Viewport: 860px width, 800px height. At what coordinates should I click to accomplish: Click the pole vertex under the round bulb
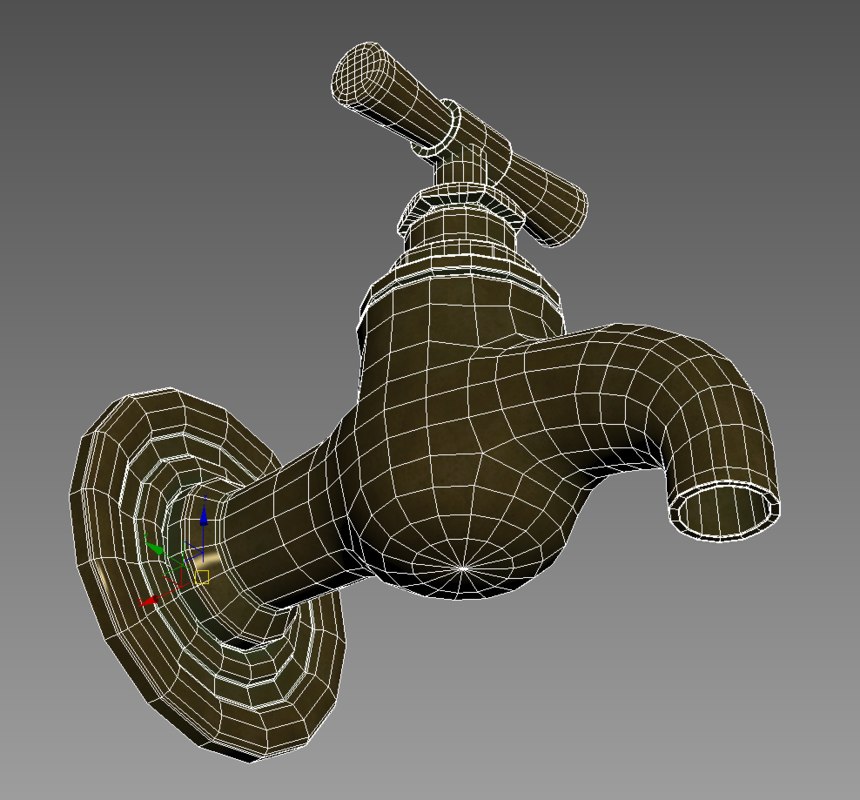pos(463,568)
